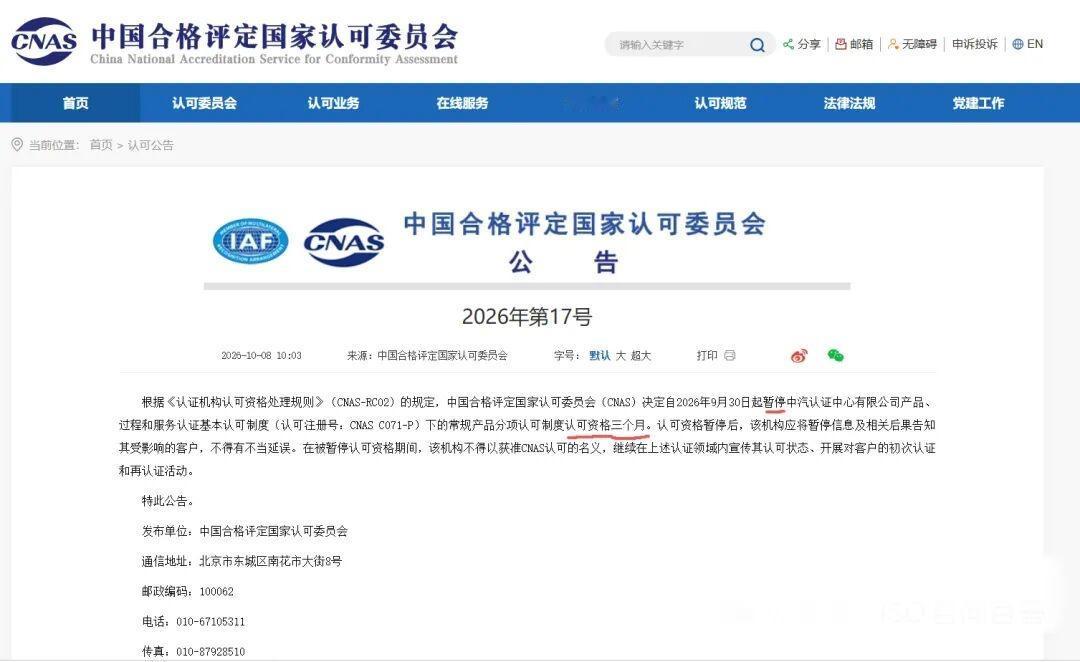This screenshot has width=1080, height=662.
Task: Open the 认可业务 navigation menu
Action: point(333,103)
